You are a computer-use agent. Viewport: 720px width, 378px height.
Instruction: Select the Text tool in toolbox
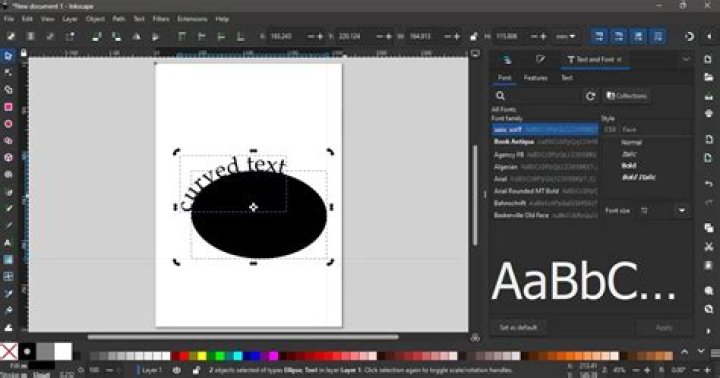[x=8, y=243]
